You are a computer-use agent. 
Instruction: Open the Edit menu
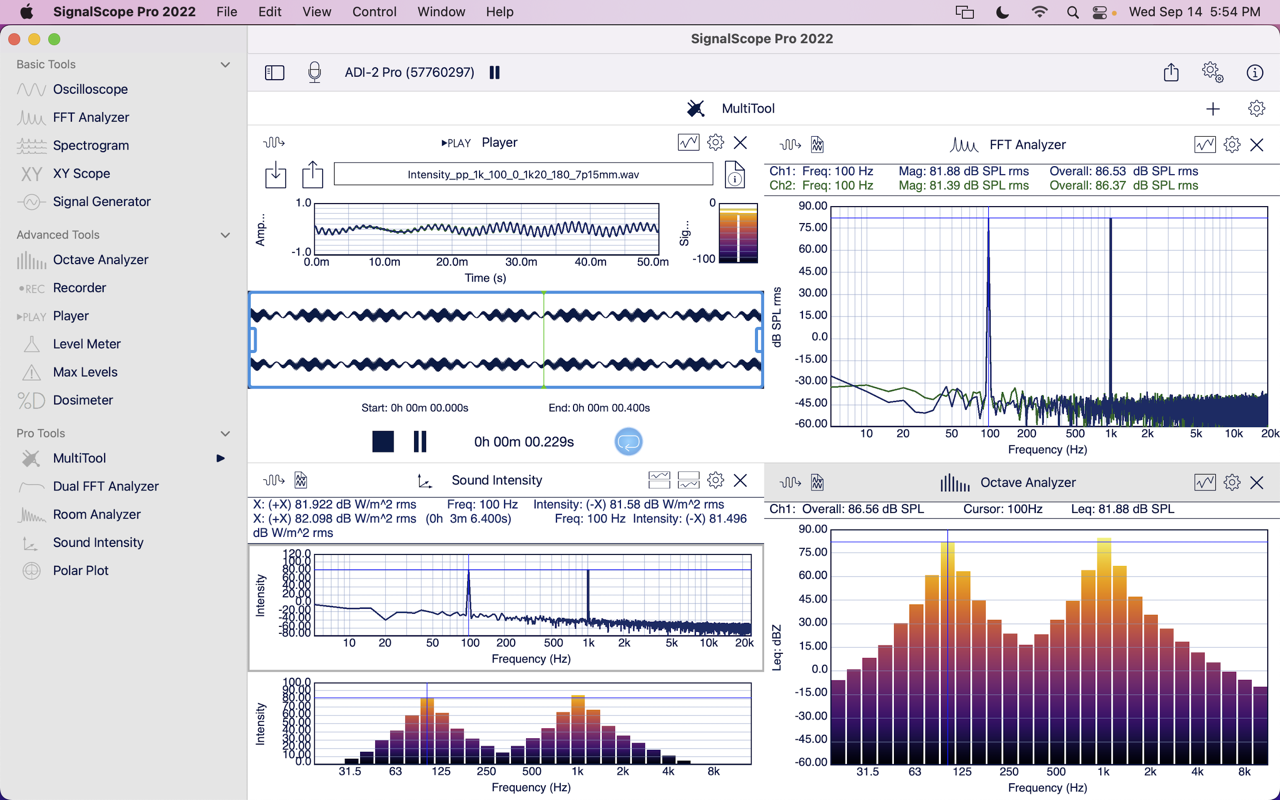point(270,12)
